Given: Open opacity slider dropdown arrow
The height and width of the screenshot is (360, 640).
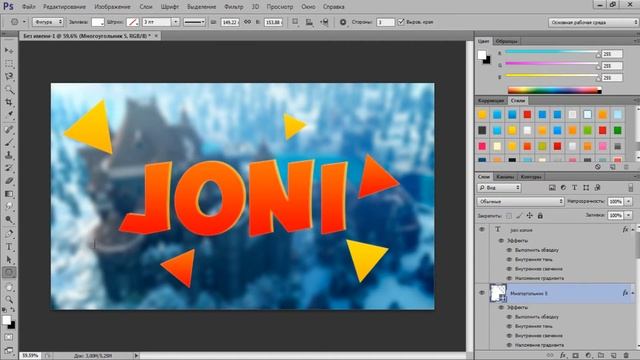Looking at the screenshot, I should pos(629,202).
